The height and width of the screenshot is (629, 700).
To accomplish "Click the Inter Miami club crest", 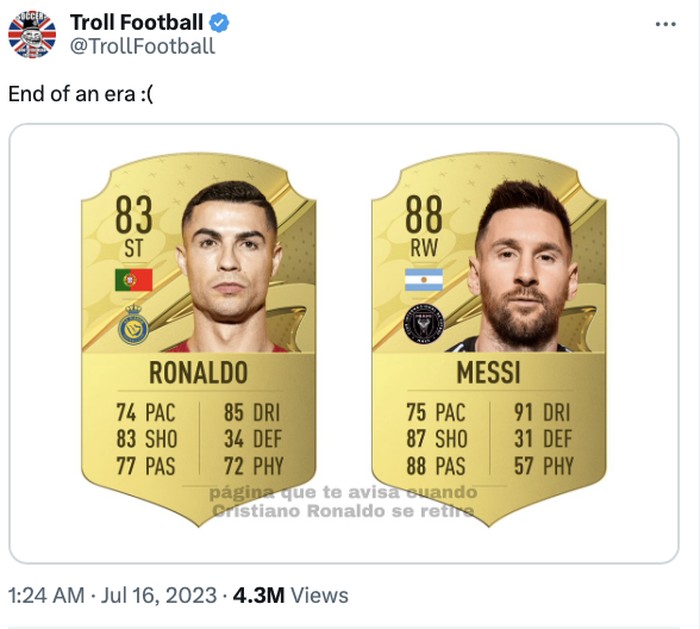I will coord(423,323).
